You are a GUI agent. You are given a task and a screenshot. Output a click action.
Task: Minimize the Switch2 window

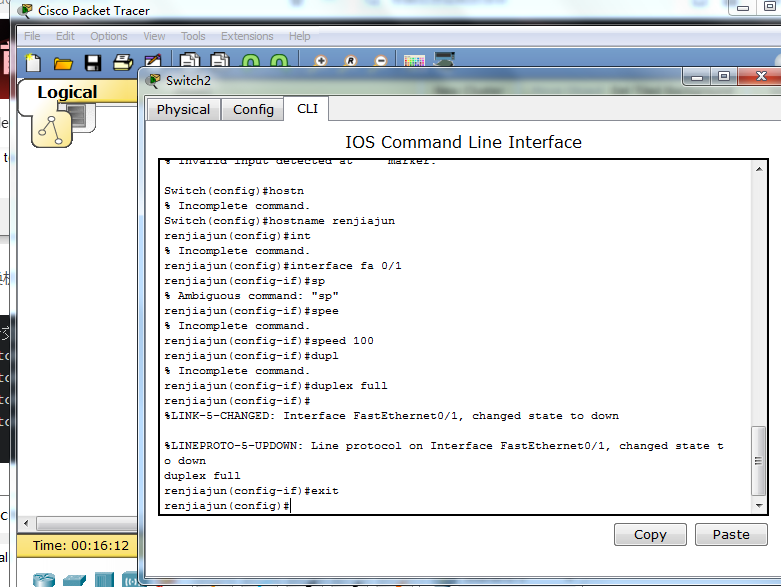tap(697, 77)
